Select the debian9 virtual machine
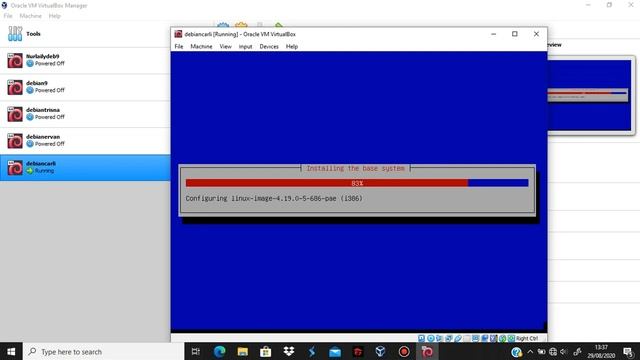This screenshot has height=360, width=640. [x=85, y=87]
